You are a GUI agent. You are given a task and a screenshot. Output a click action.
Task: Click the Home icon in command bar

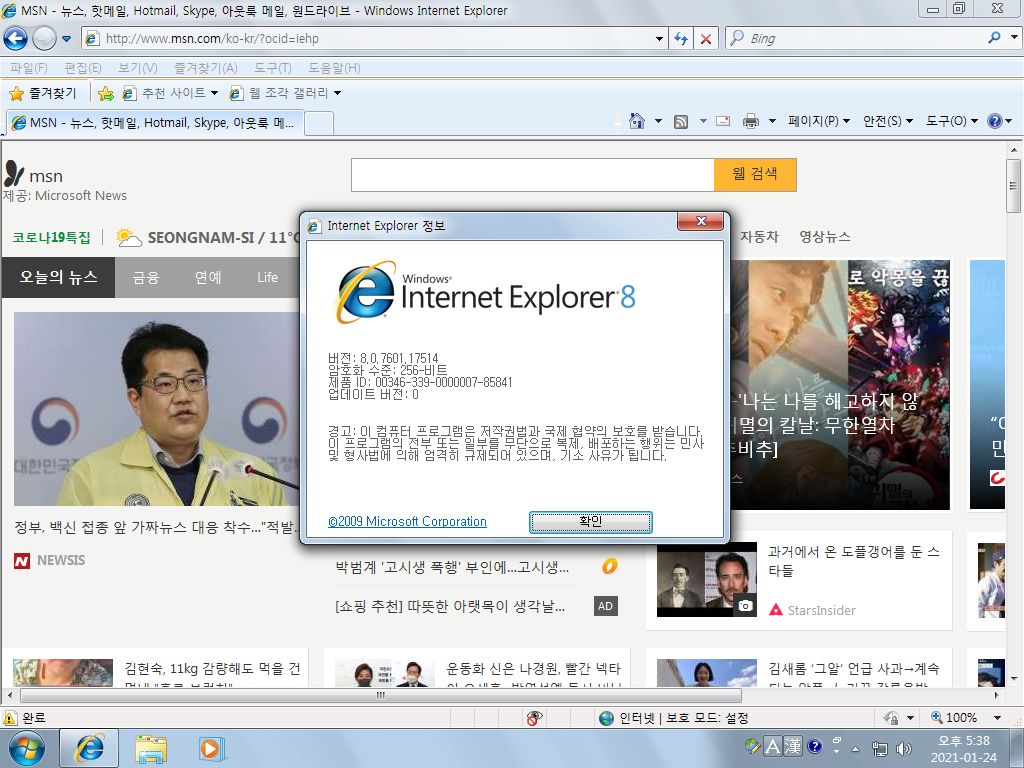(x=637, y=121)
